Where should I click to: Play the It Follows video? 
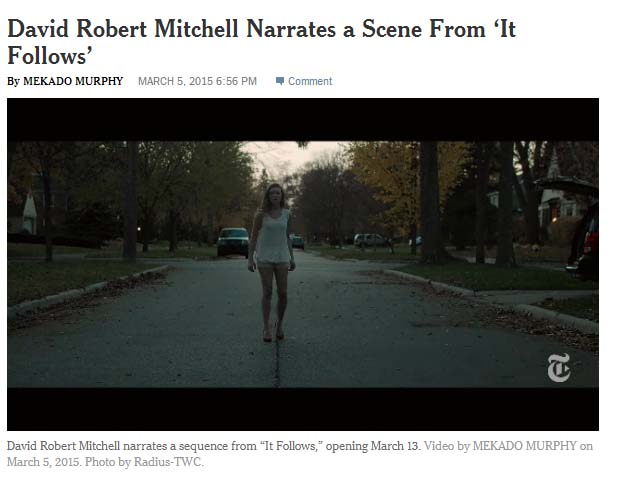tap(303, 264)
